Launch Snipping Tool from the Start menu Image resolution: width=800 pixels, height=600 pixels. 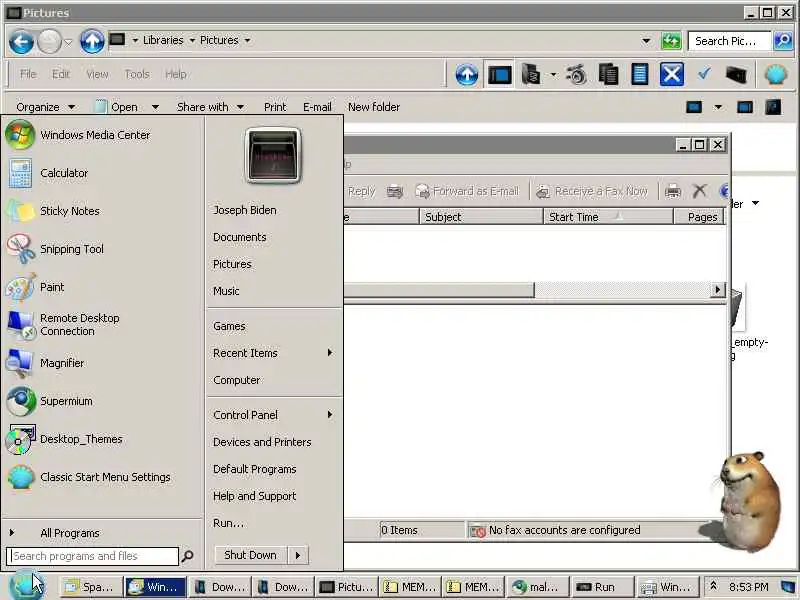point(102,249)
